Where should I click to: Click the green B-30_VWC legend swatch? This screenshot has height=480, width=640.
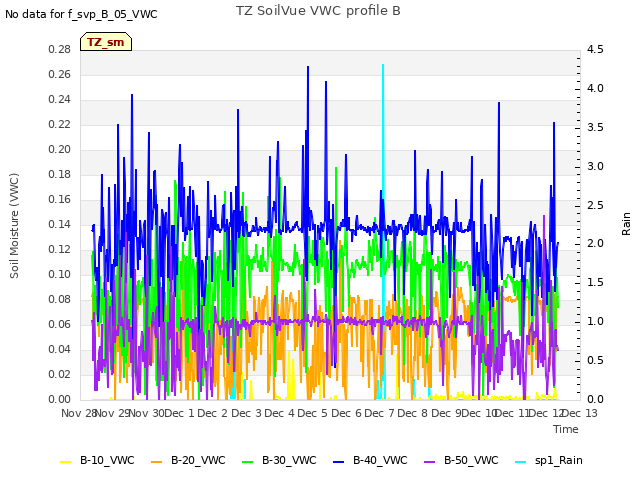(x=248, y=462)
